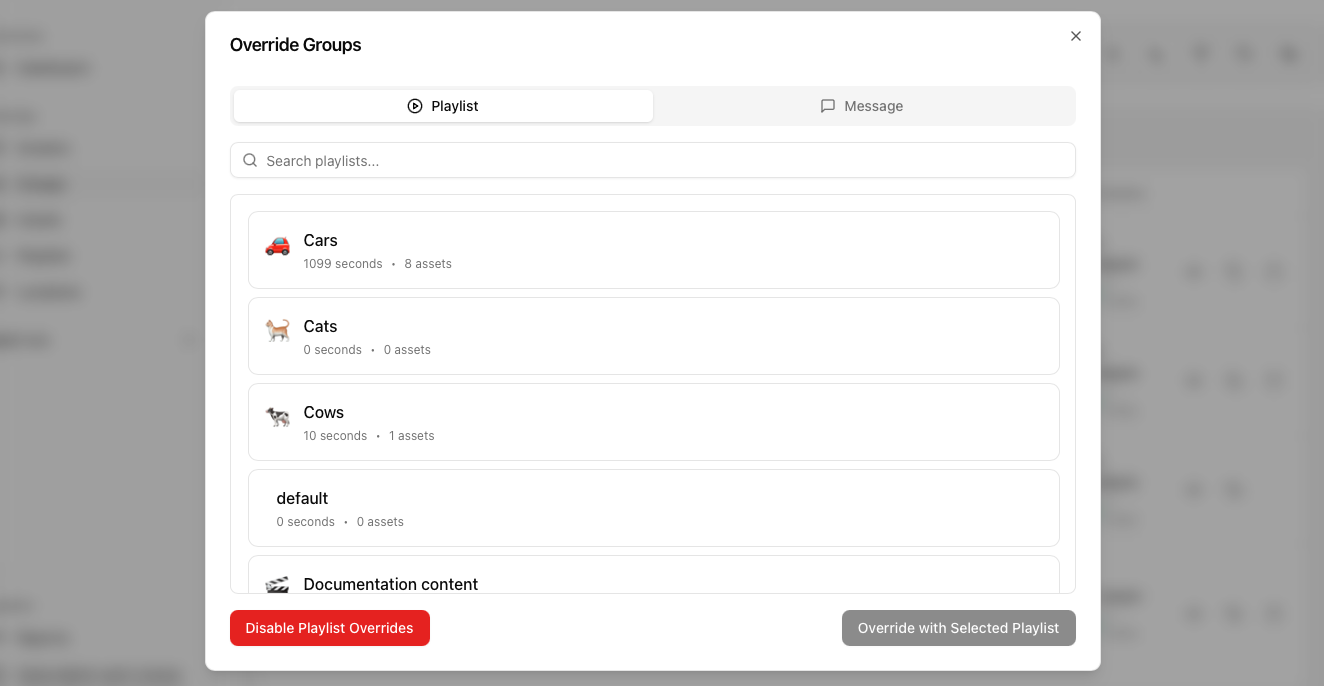Select the Cats playlist title

pyautogui.click(x=320, y=326)
